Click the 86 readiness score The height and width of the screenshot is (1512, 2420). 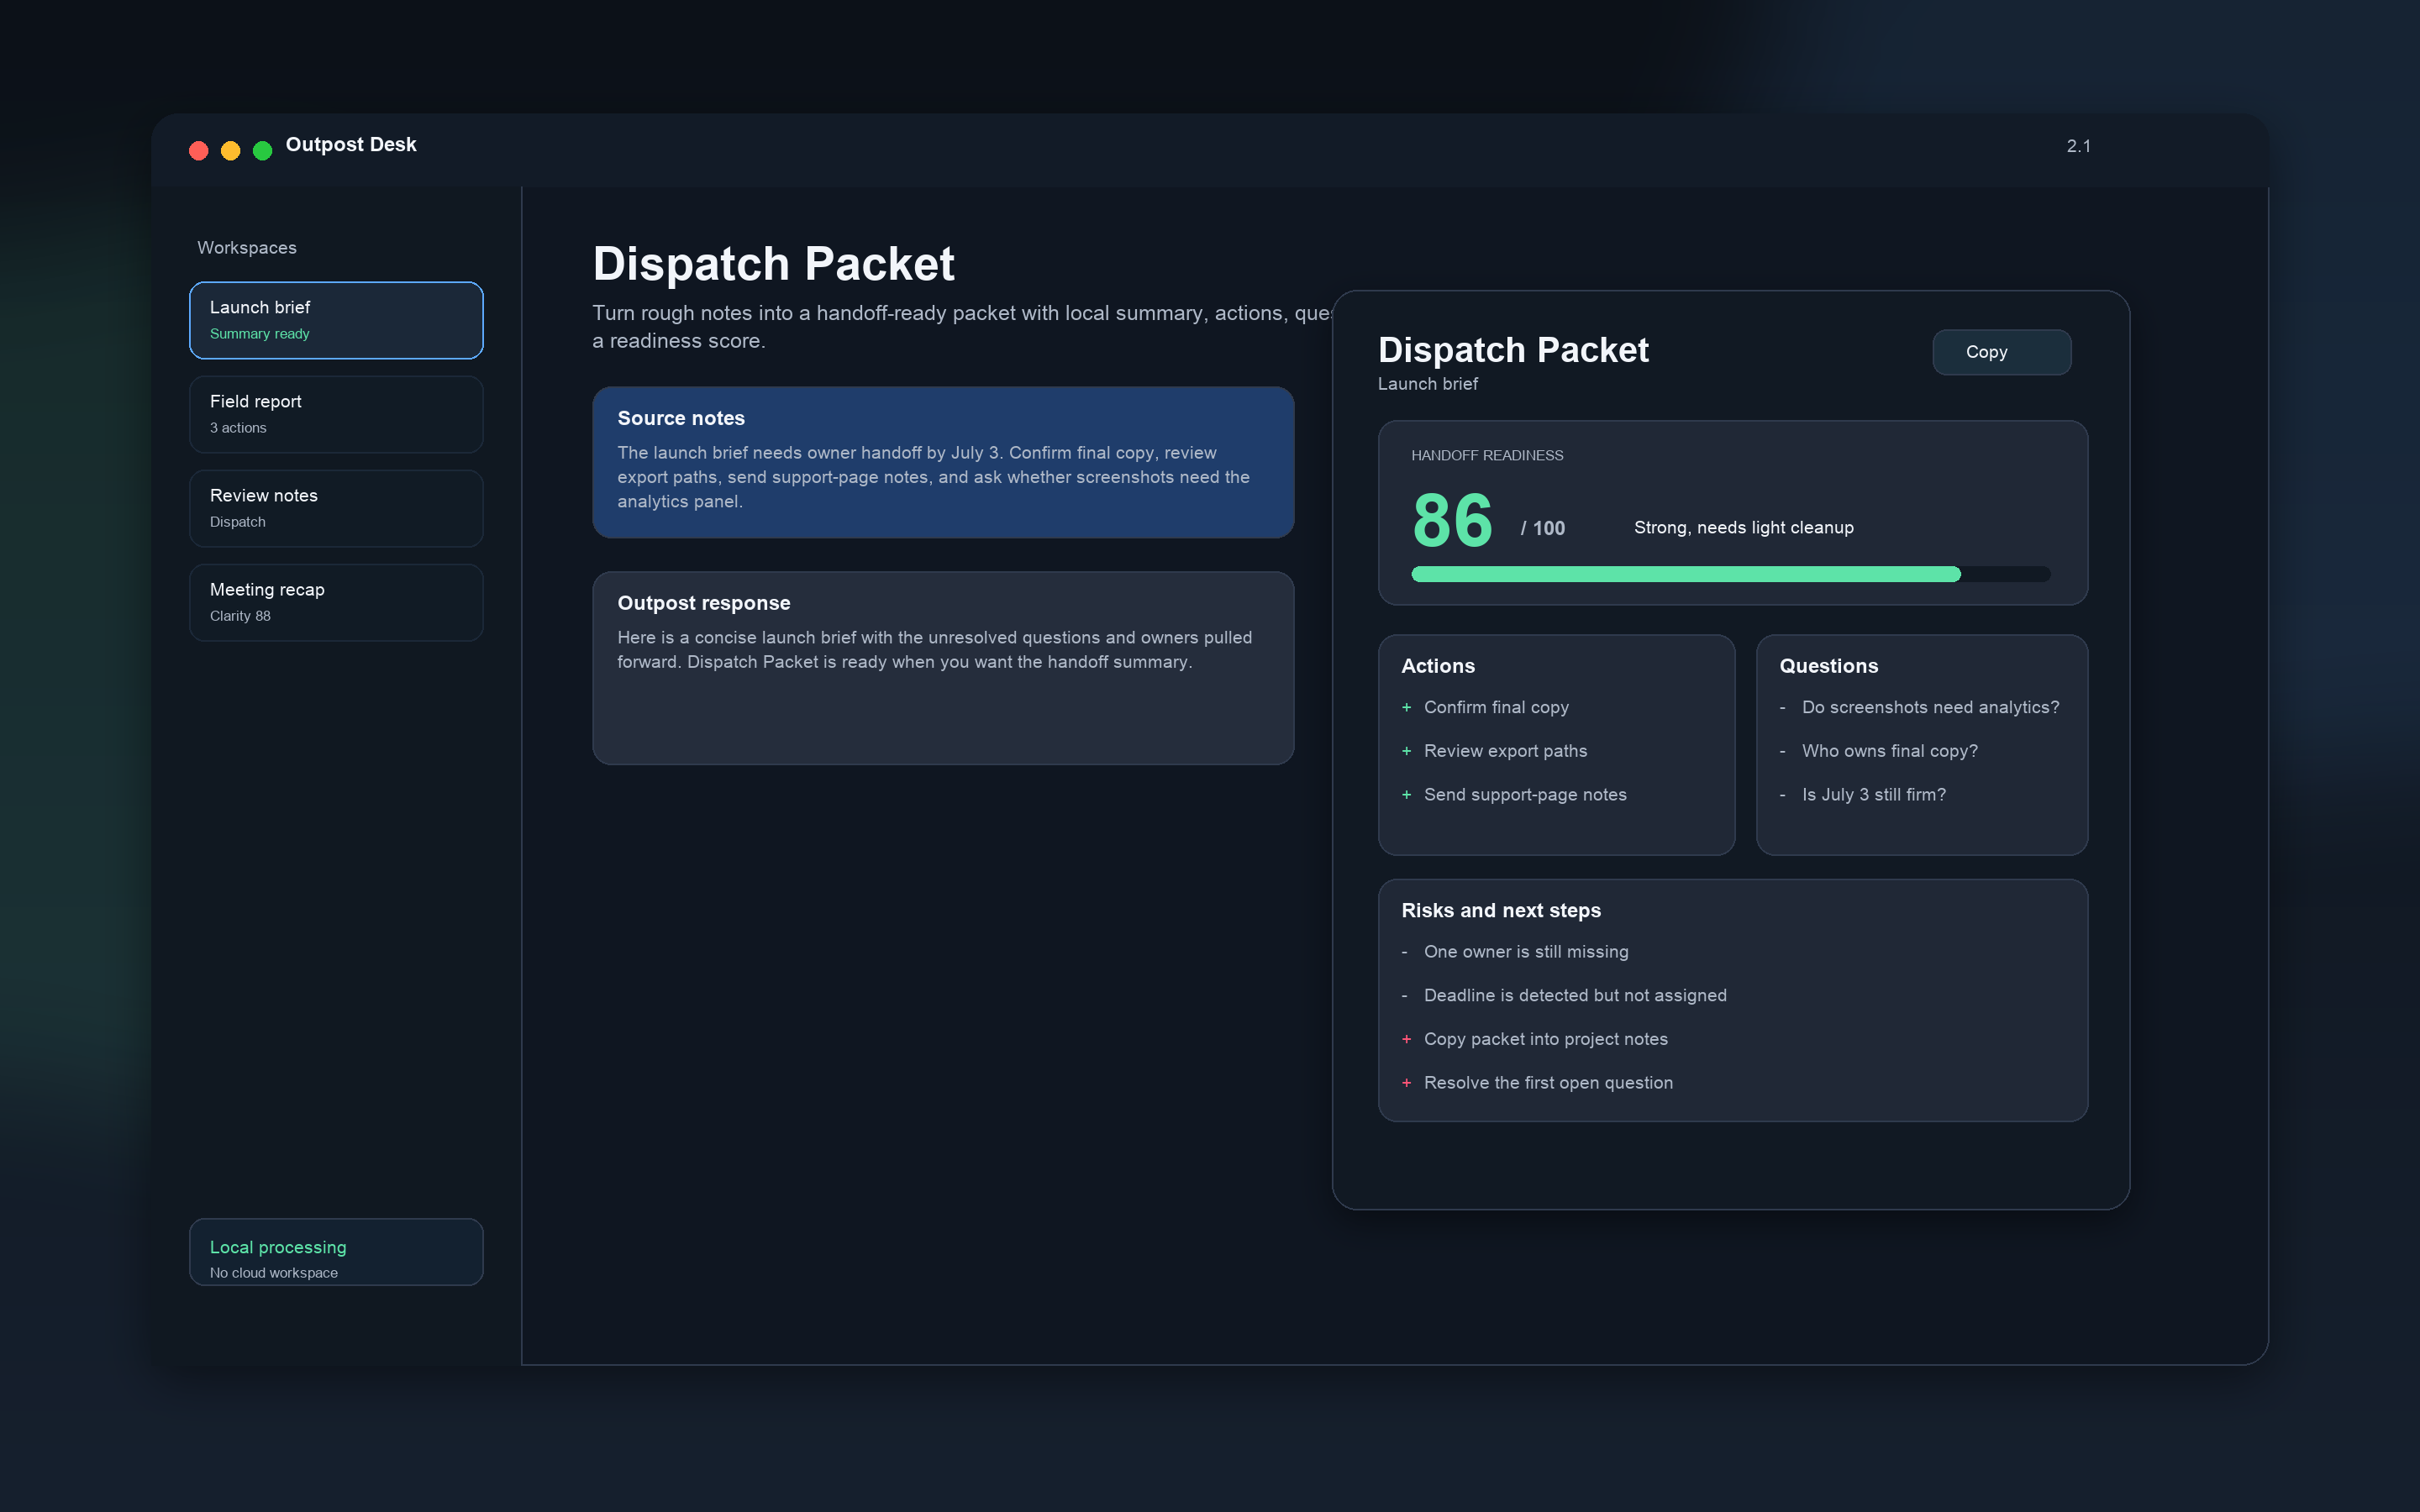click(1452, 521)
